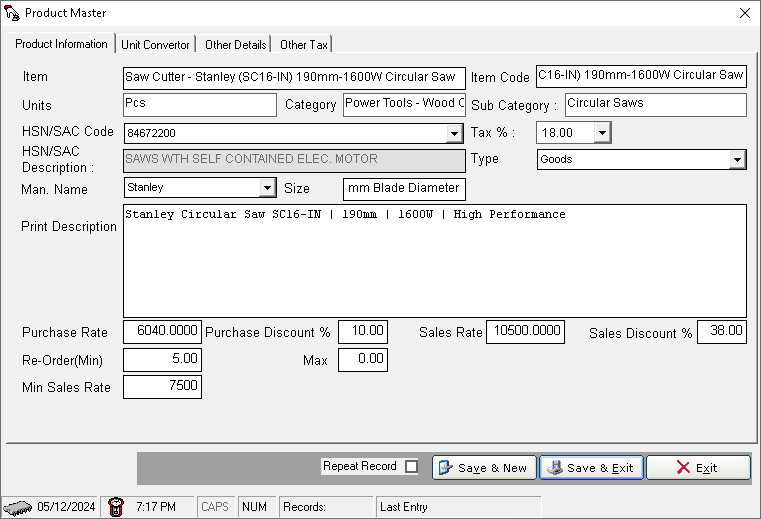Click the alarm clock icon beside the time
Image resolution: width=761 pixels, height=519 pixels.
[x=116, y=507]
